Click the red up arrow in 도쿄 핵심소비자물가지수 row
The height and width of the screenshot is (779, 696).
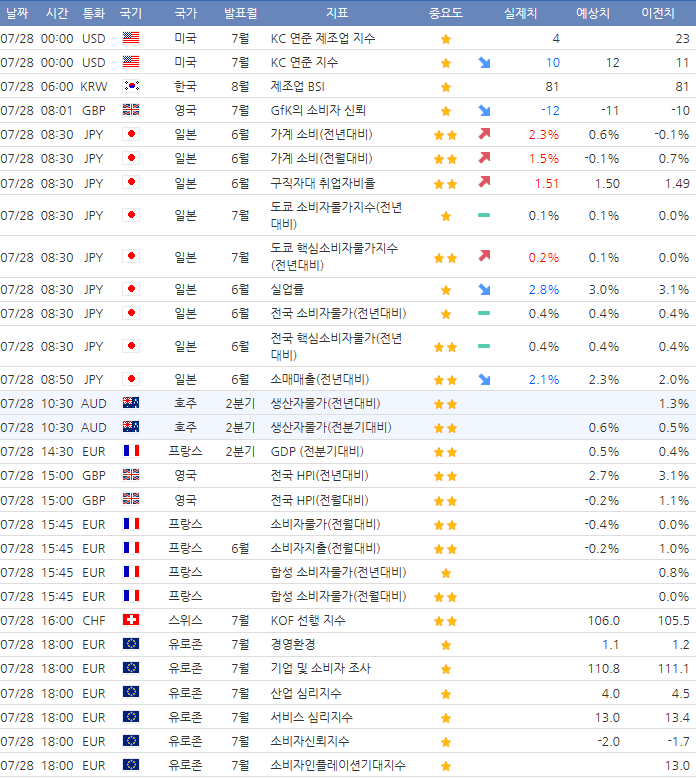484,256
